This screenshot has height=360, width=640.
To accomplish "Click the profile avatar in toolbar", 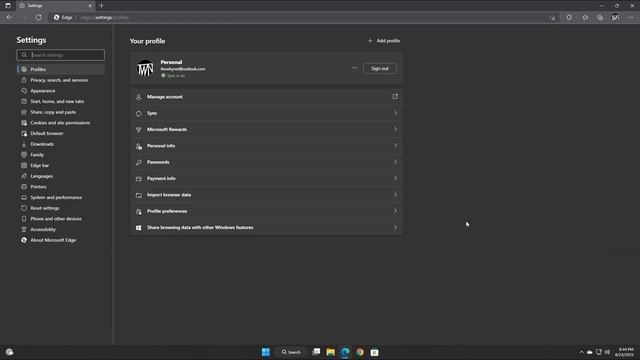I will (615, 18).
